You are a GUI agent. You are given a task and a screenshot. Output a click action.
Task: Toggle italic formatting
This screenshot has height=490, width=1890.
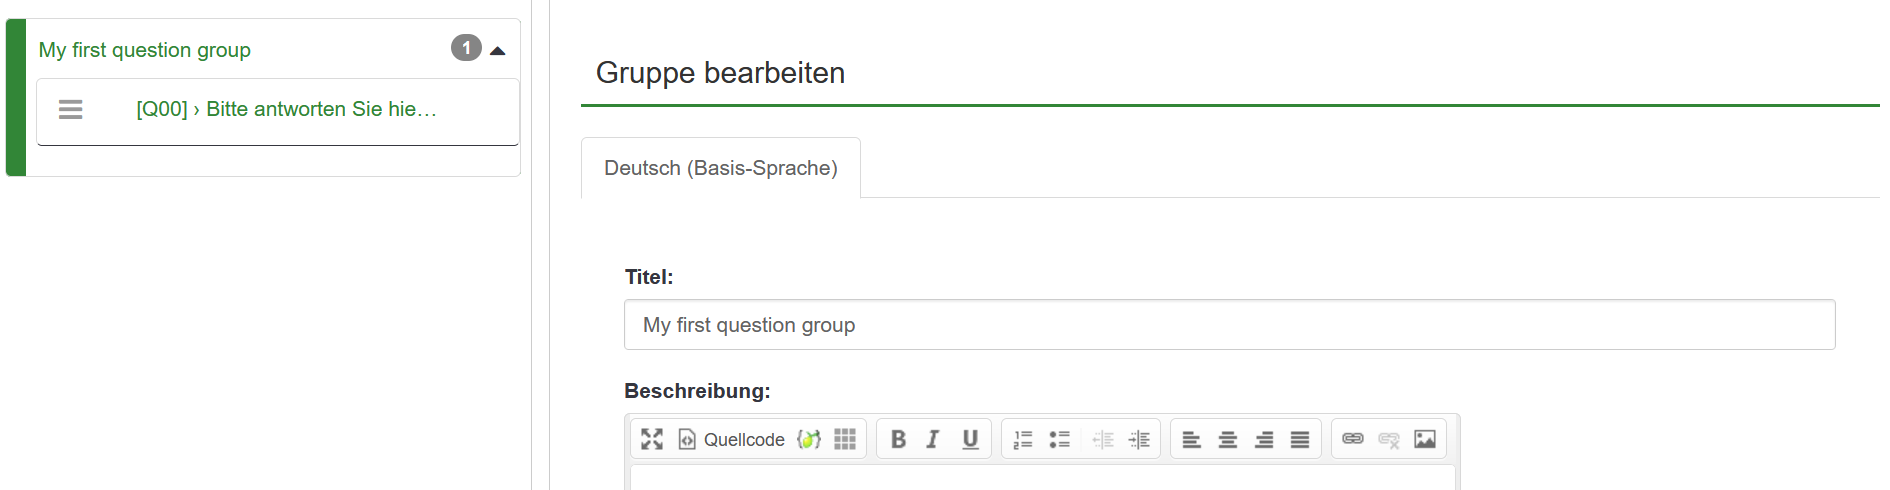(933, 439)
